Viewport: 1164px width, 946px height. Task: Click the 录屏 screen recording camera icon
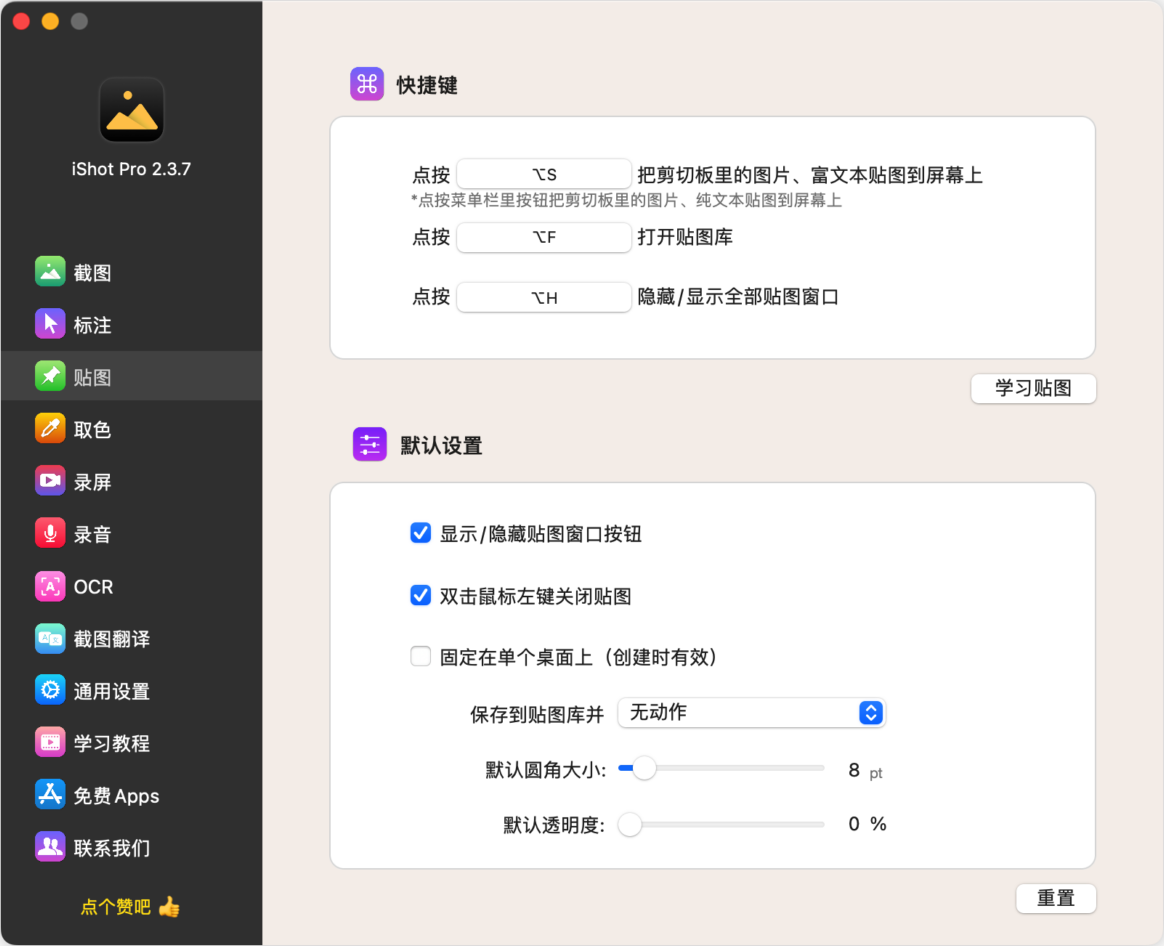(x=50, y=480)
